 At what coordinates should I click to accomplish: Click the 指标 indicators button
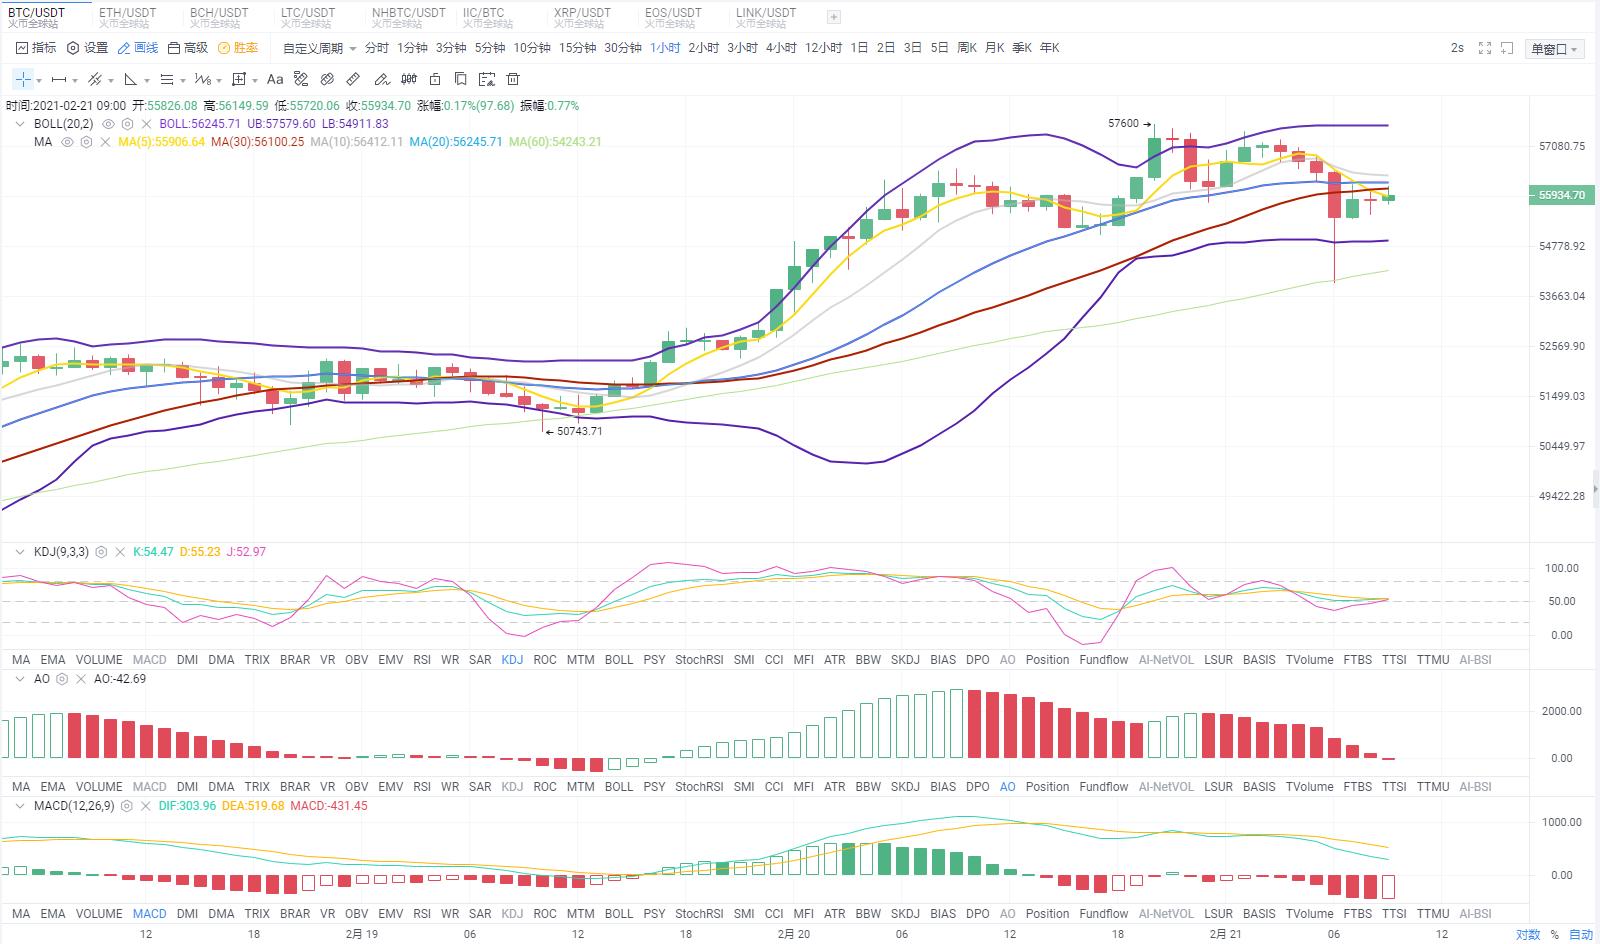[x=36, y=48]
